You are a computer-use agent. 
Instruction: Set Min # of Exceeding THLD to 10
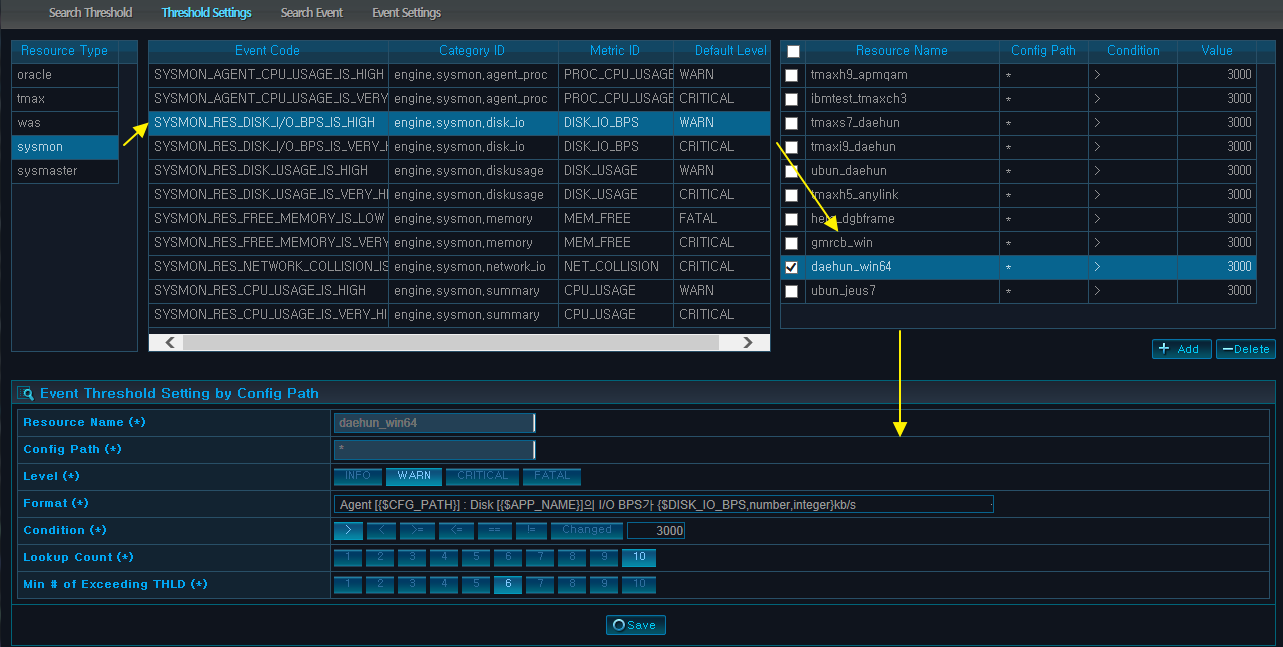639,584
